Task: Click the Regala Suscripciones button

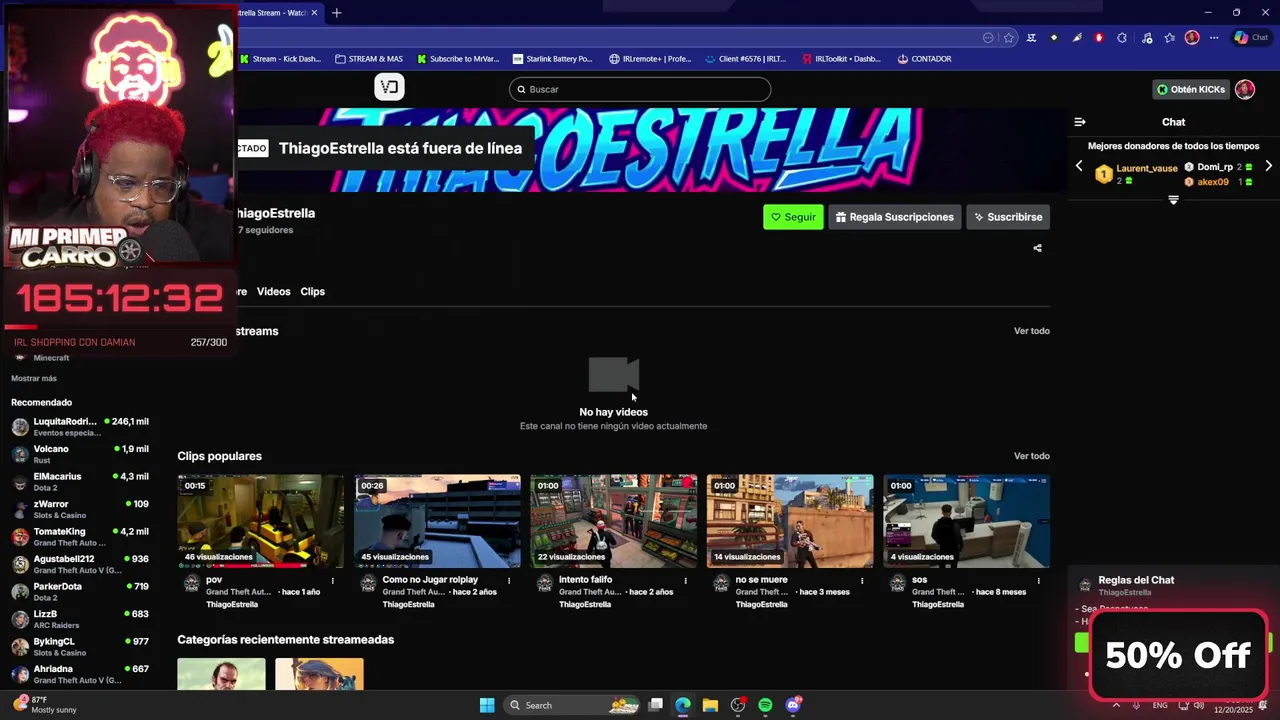Action: pos(895,217)
